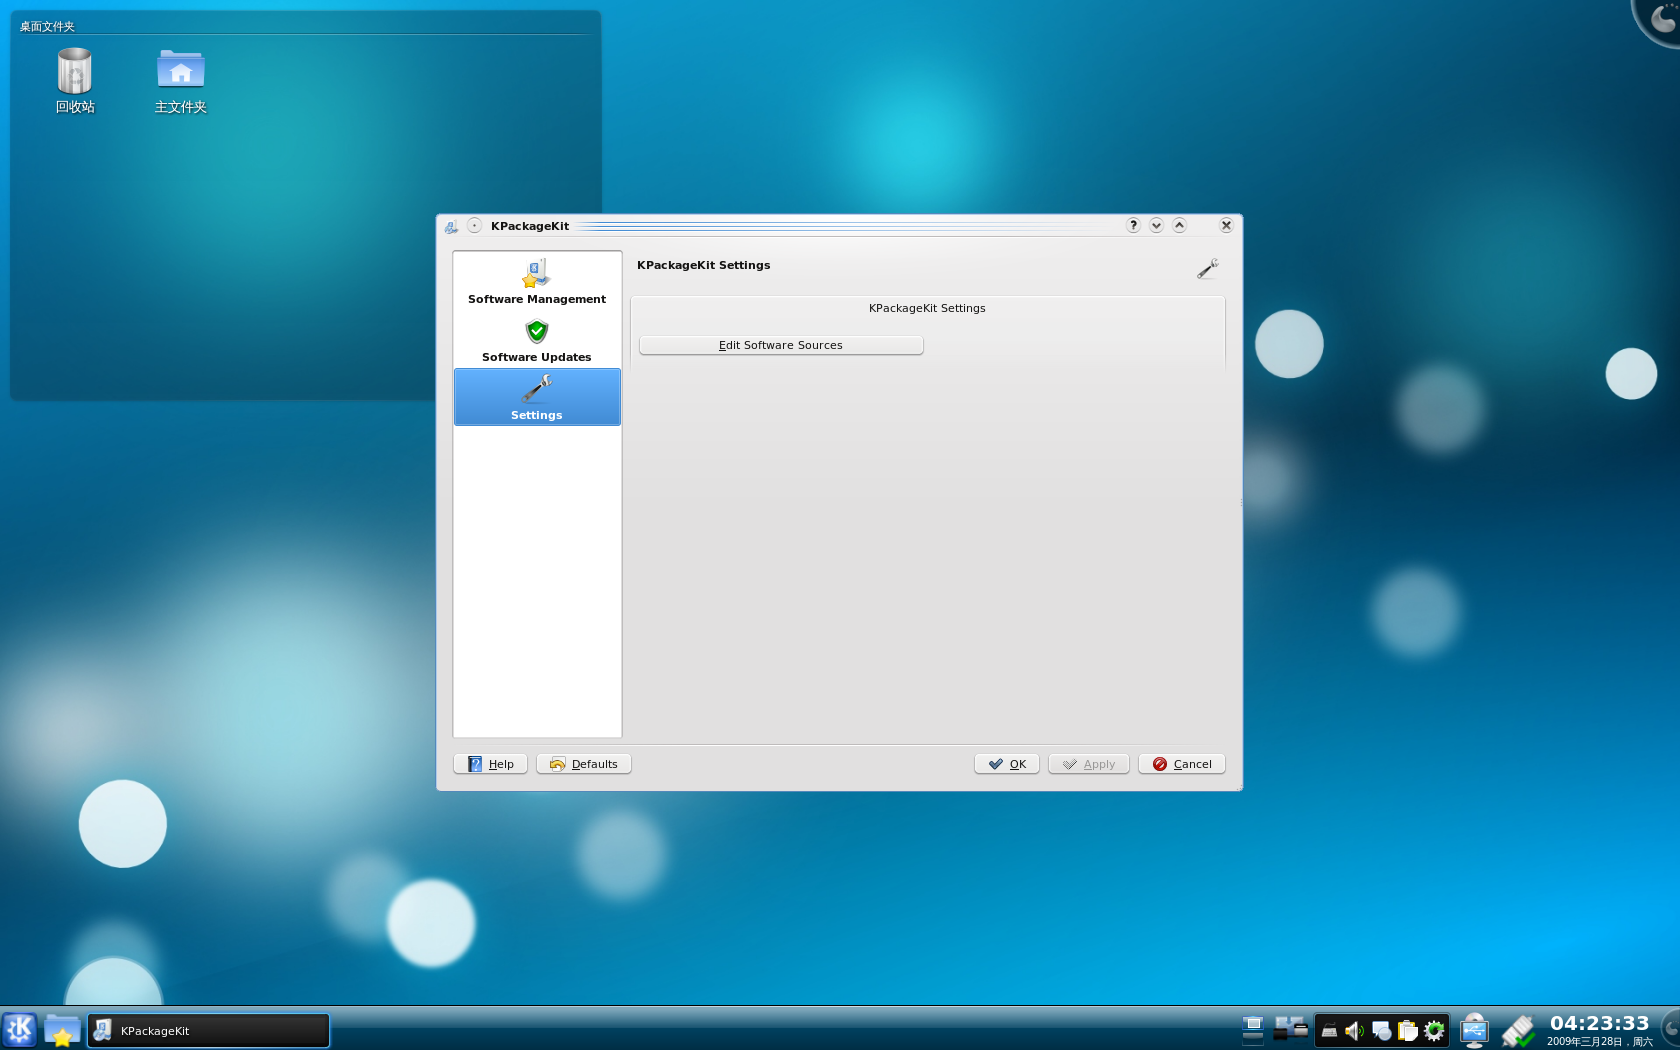Click the gear update tray icon
The image size is (1680, 1050).
[1434, 1031]
